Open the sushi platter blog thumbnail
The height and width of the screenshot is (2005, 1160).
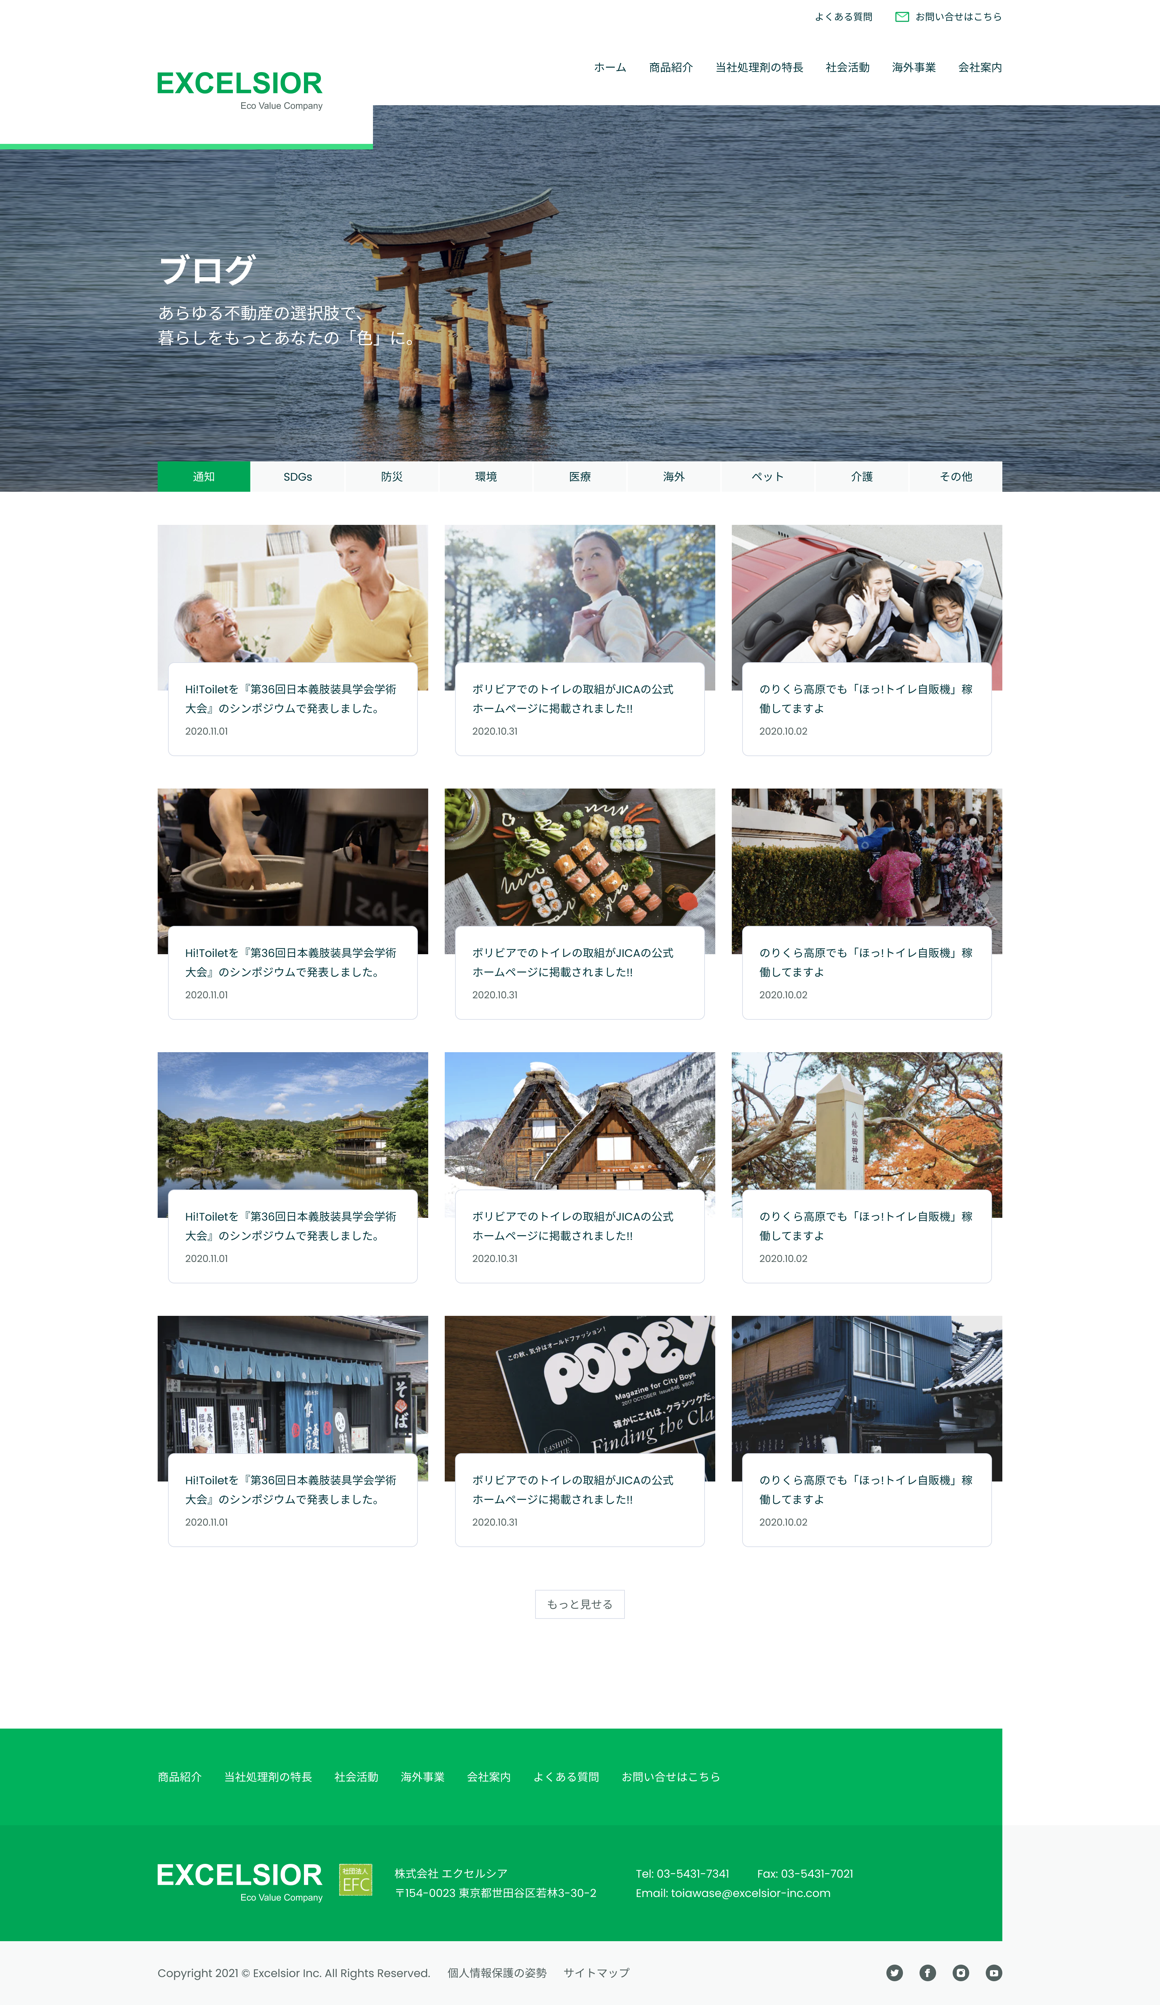(x=579, y=856)
